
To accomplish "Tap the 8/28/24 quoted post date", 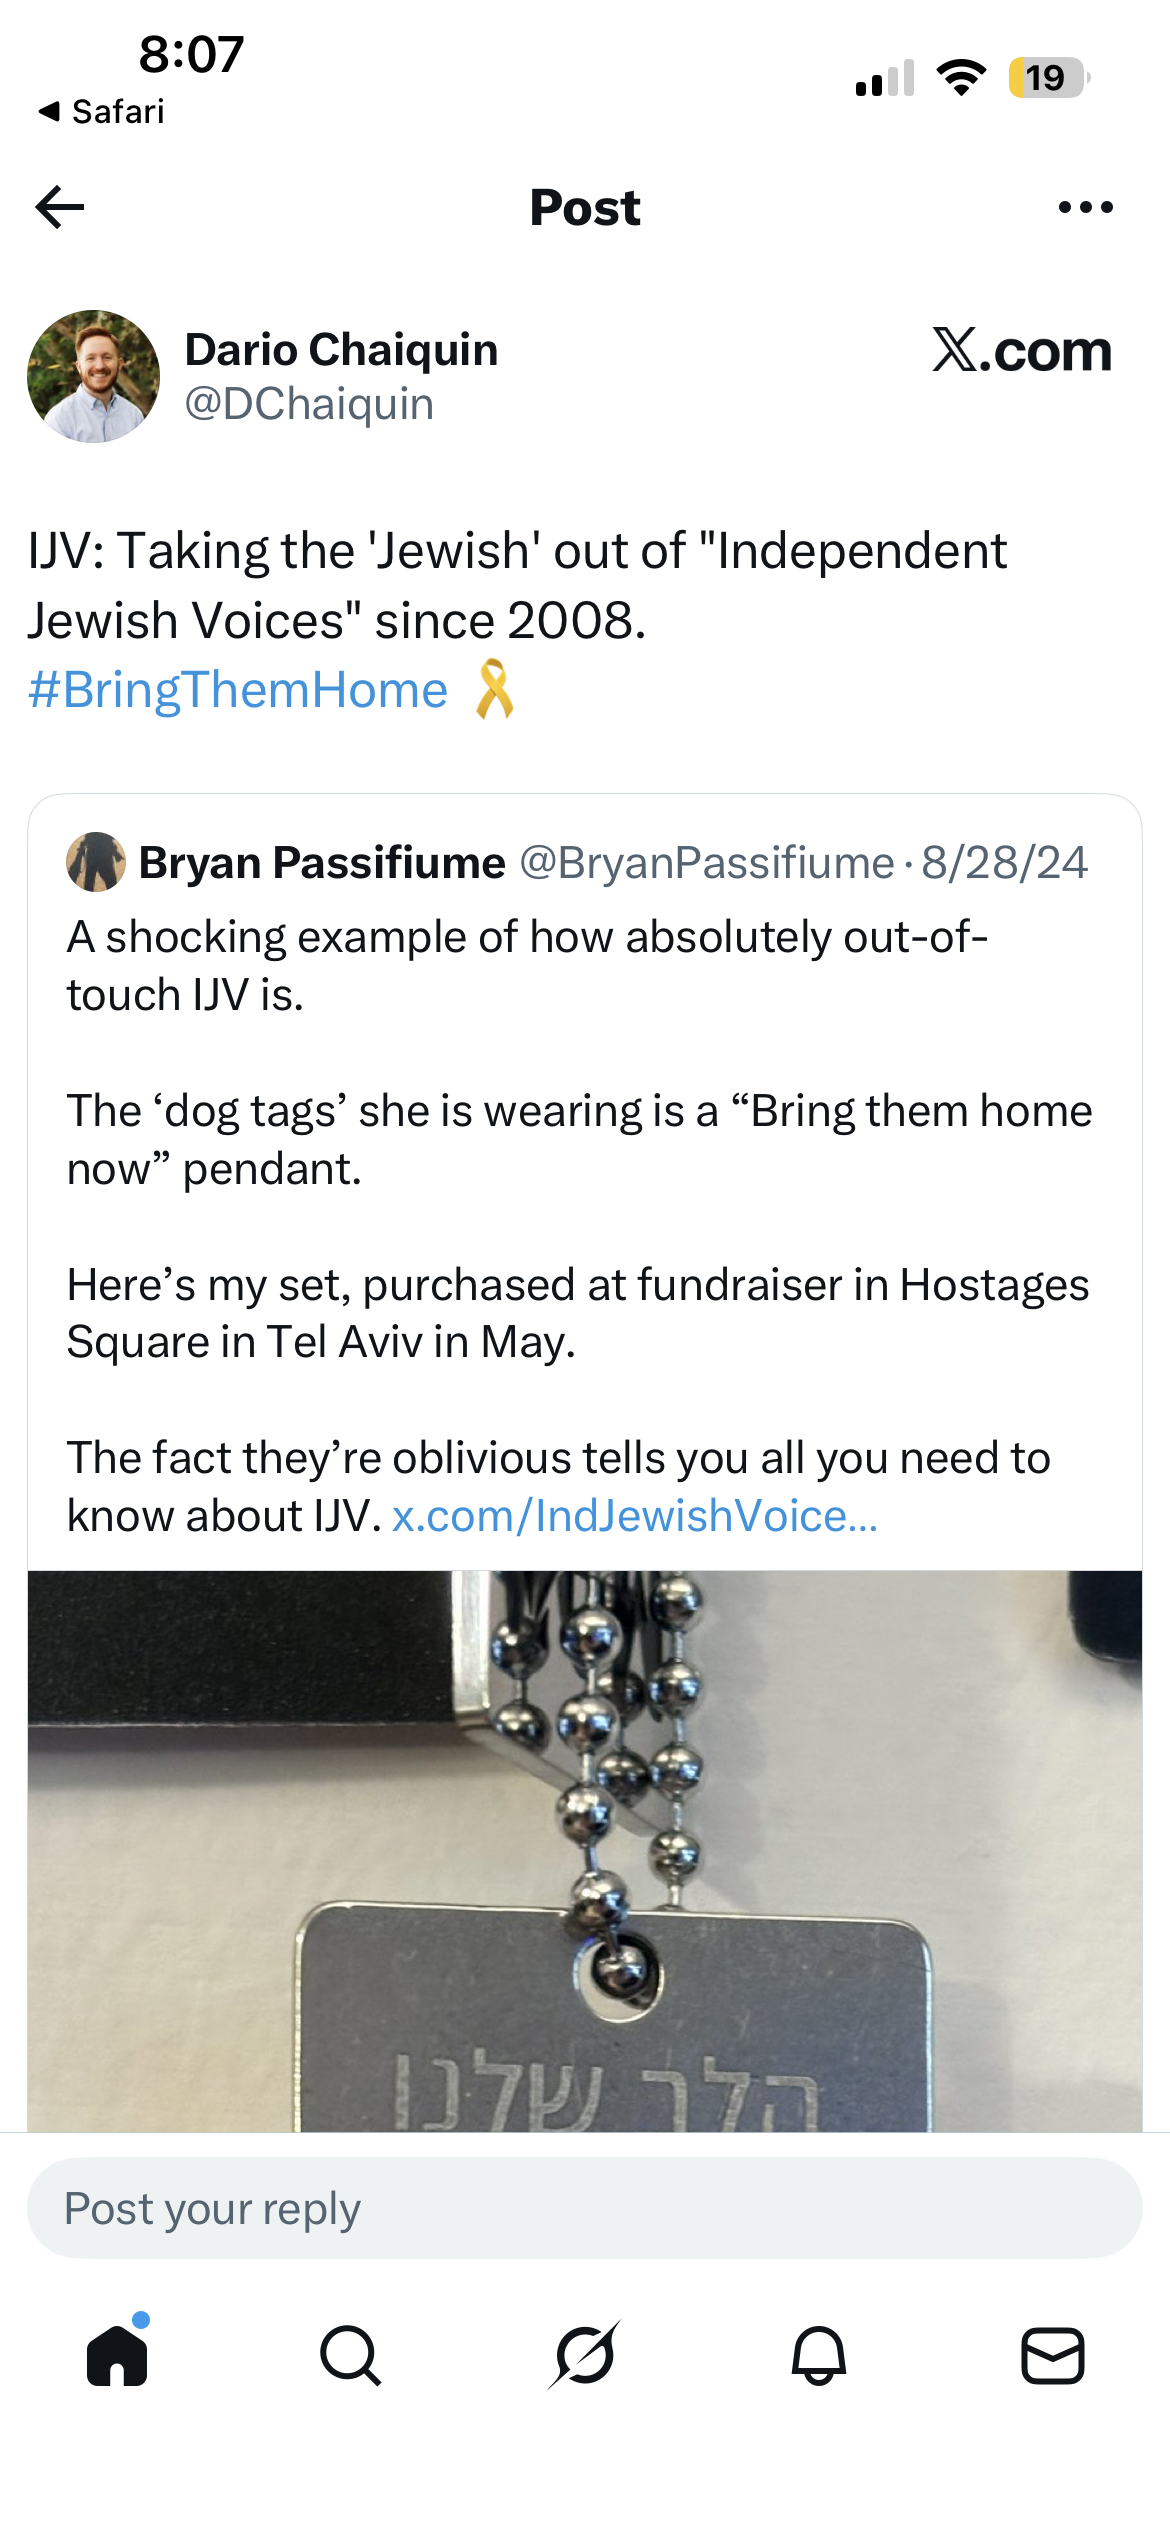I will 1004,862.
